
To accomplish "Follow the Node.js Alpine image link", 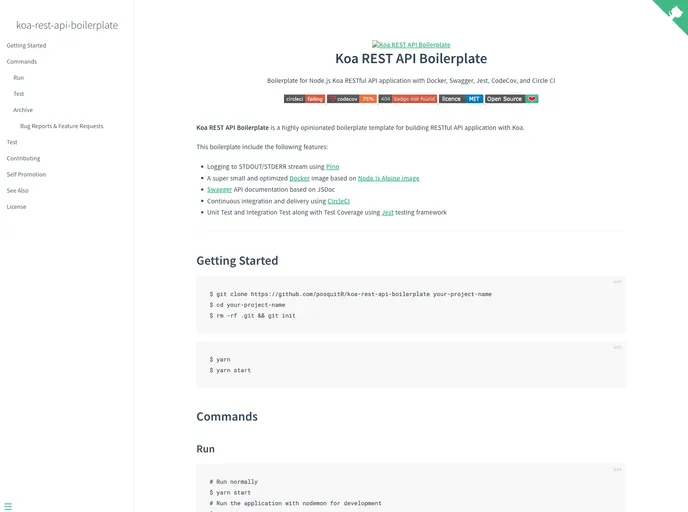I will pyautogui.click(x=388, y=178).
